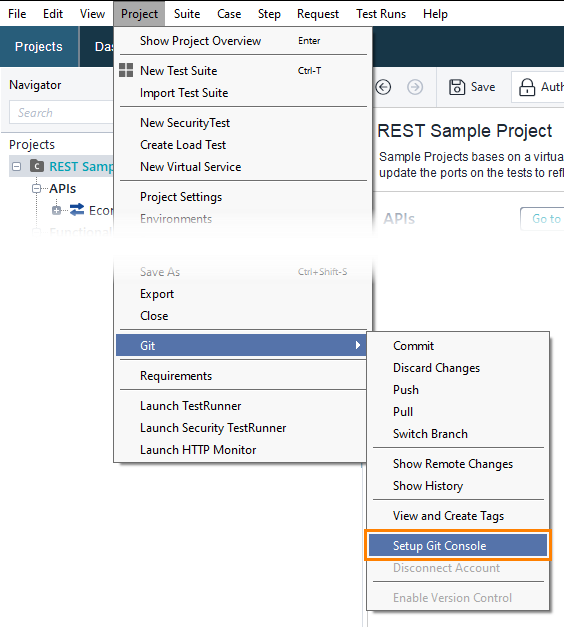Image resolution: width=564 pixels, height=627 pixels.
Task: Click the forward navigation arrow icon
Action: [x=415, y=87]
